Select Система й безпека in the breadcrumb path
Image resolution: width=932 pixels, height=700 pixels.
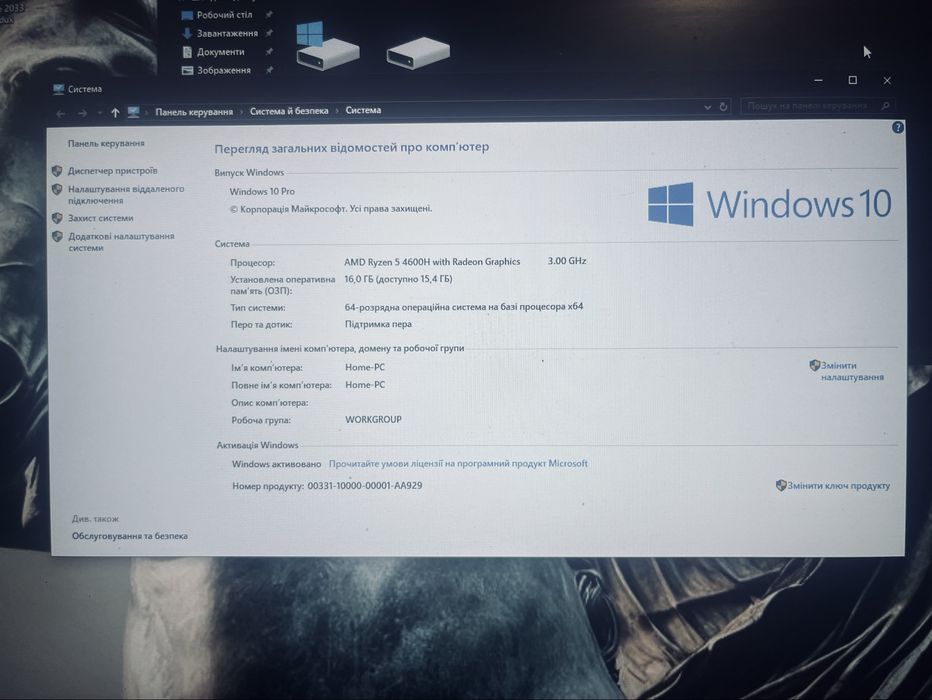tap(289, 111)
